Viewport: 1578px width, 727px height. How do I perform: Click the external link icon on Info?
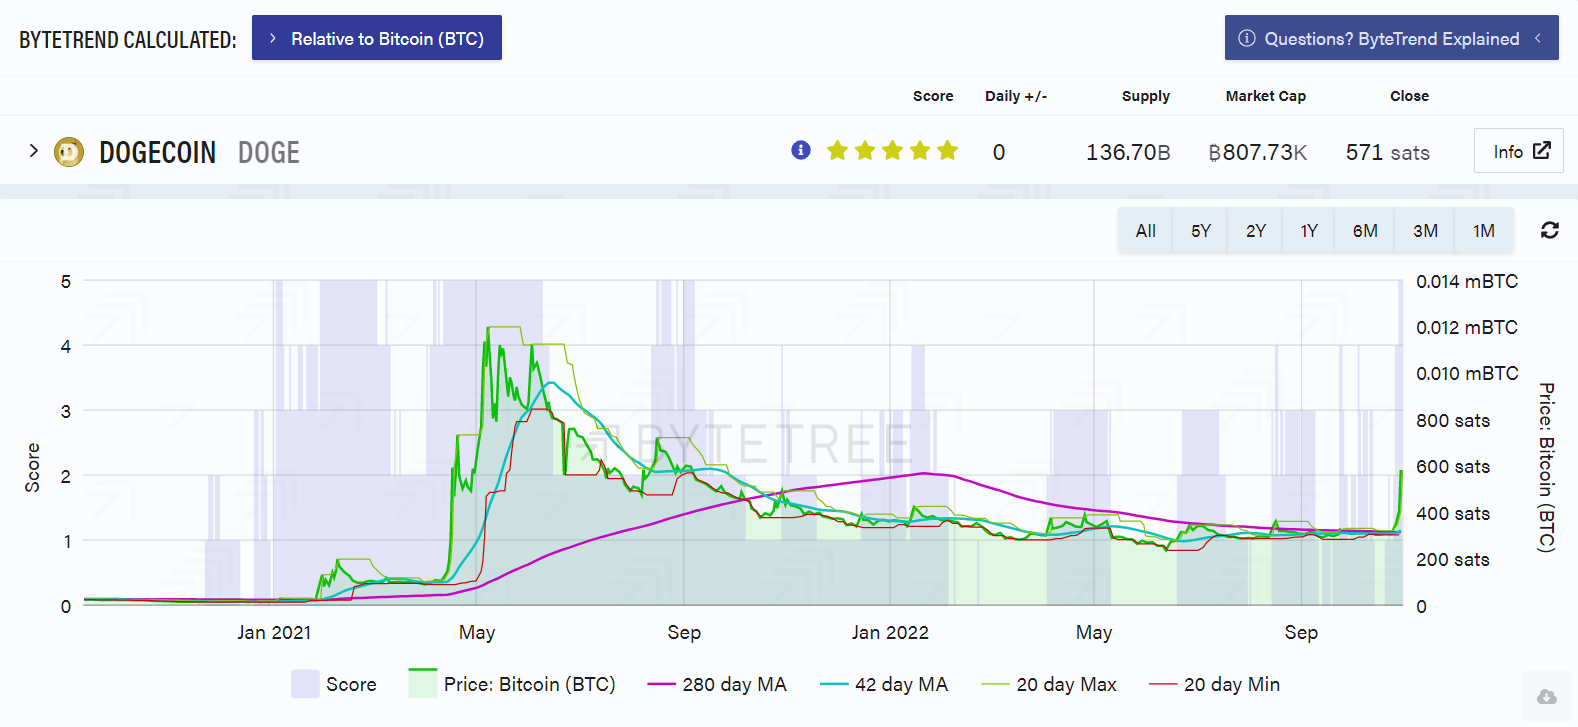(x=1542, y=150)
